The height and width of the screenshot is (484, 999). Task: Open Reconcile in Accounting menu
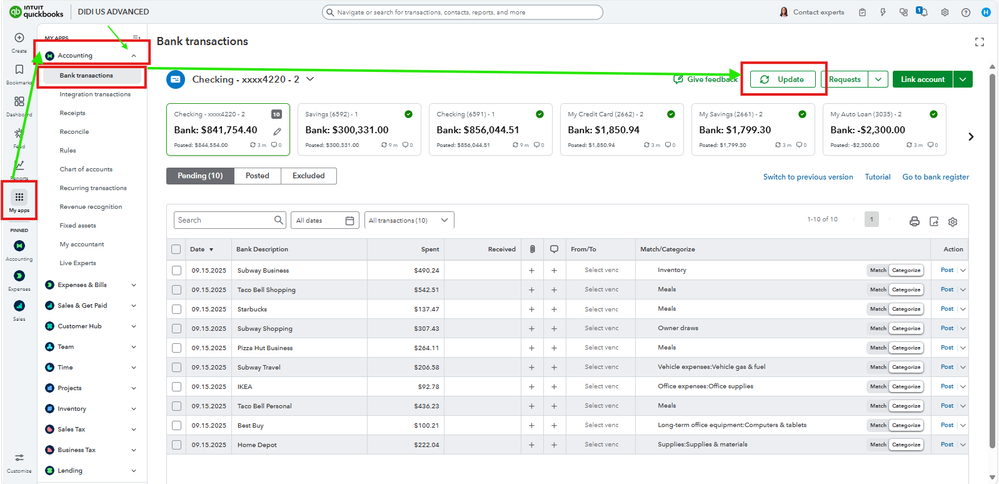pos(73,132)
